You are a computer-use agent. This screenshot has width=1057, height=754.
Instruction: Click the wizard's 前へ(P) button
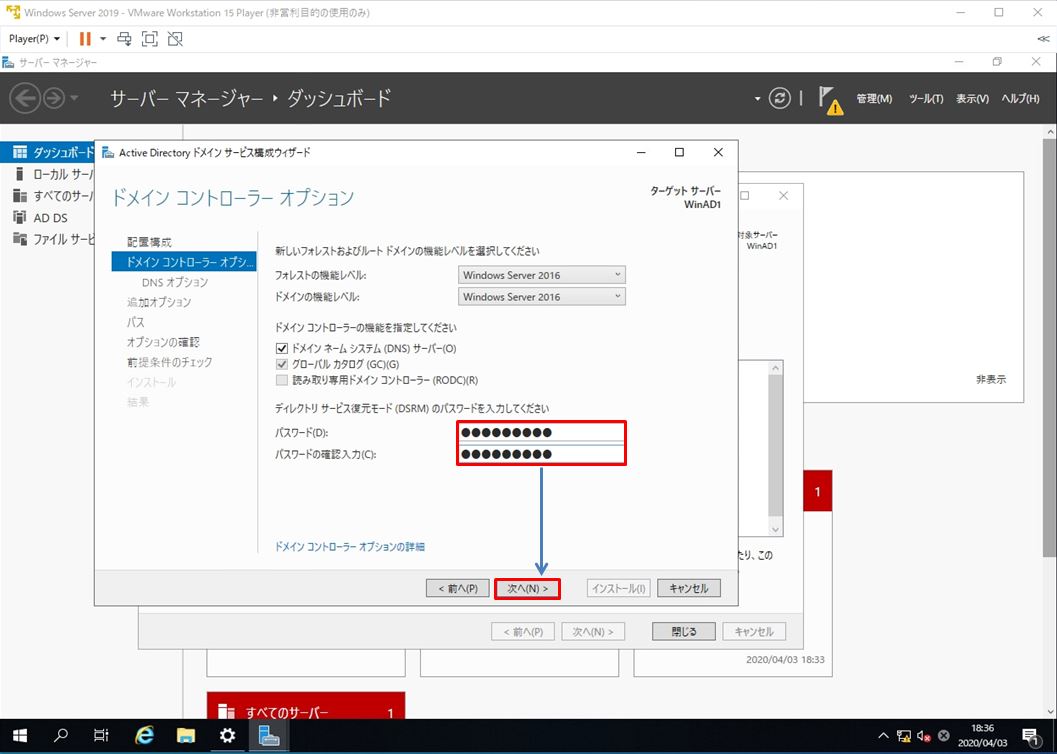(458, 588)
